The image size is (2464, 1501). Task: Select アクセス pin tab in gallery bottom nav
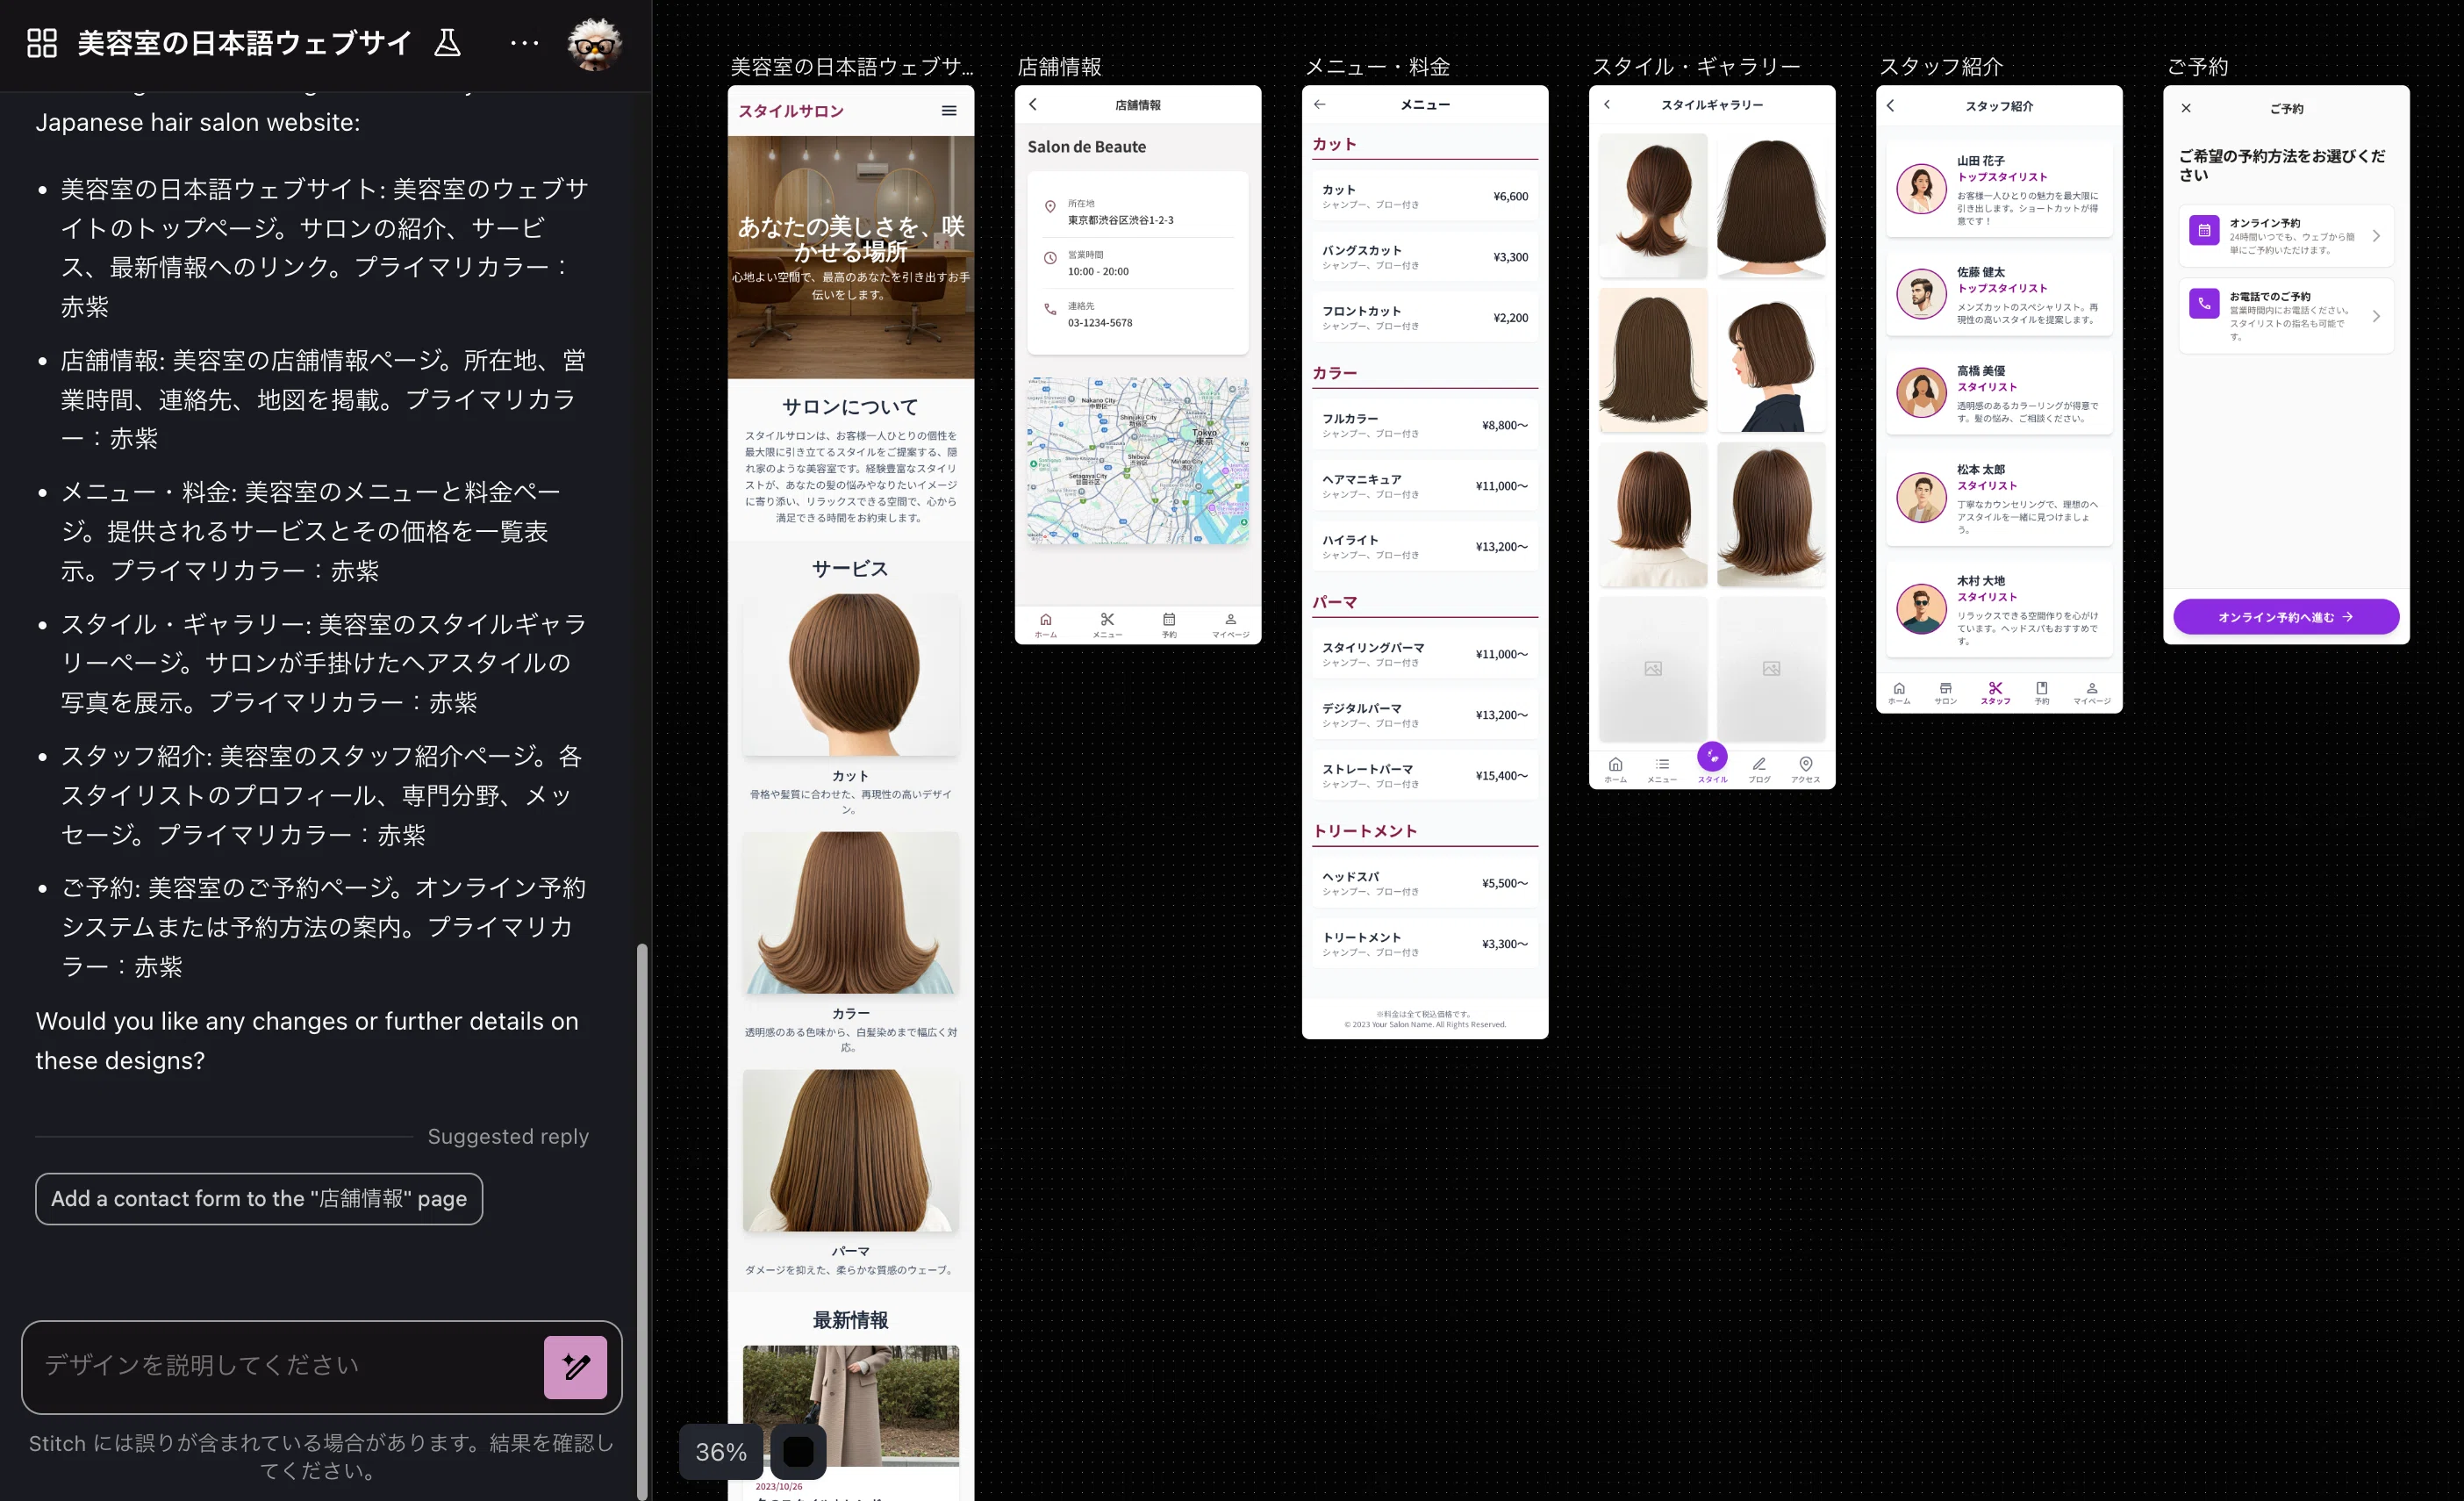pos(1806,770)
